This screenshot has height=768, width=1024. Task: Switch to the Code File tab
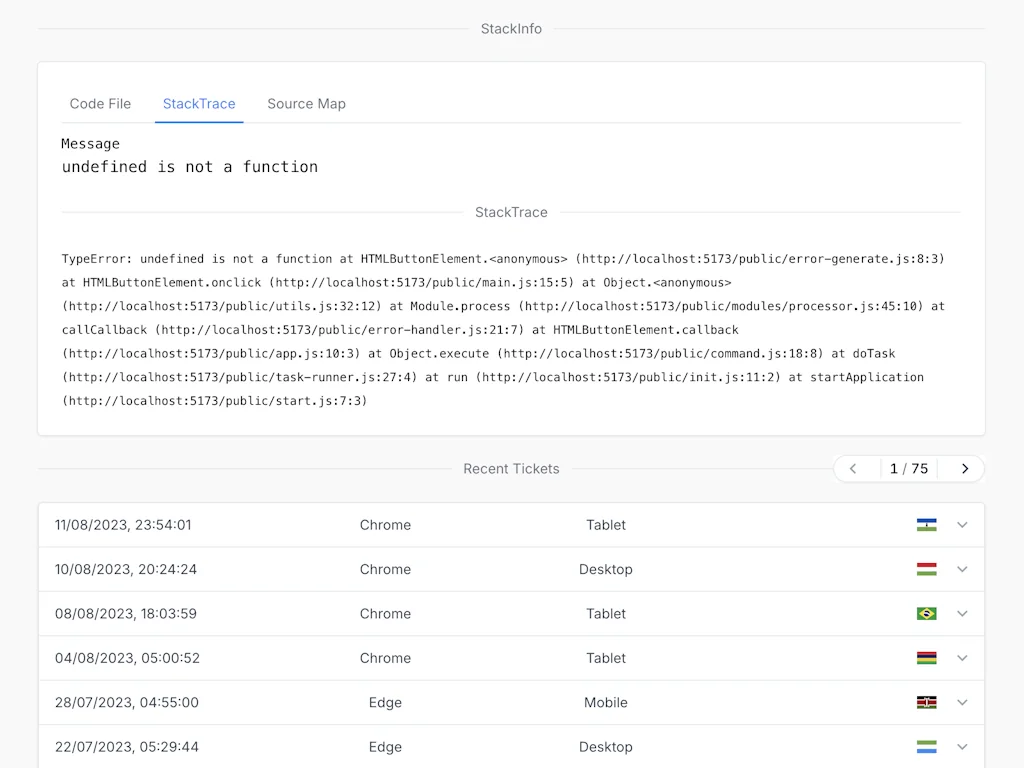(x=100, y=104)
